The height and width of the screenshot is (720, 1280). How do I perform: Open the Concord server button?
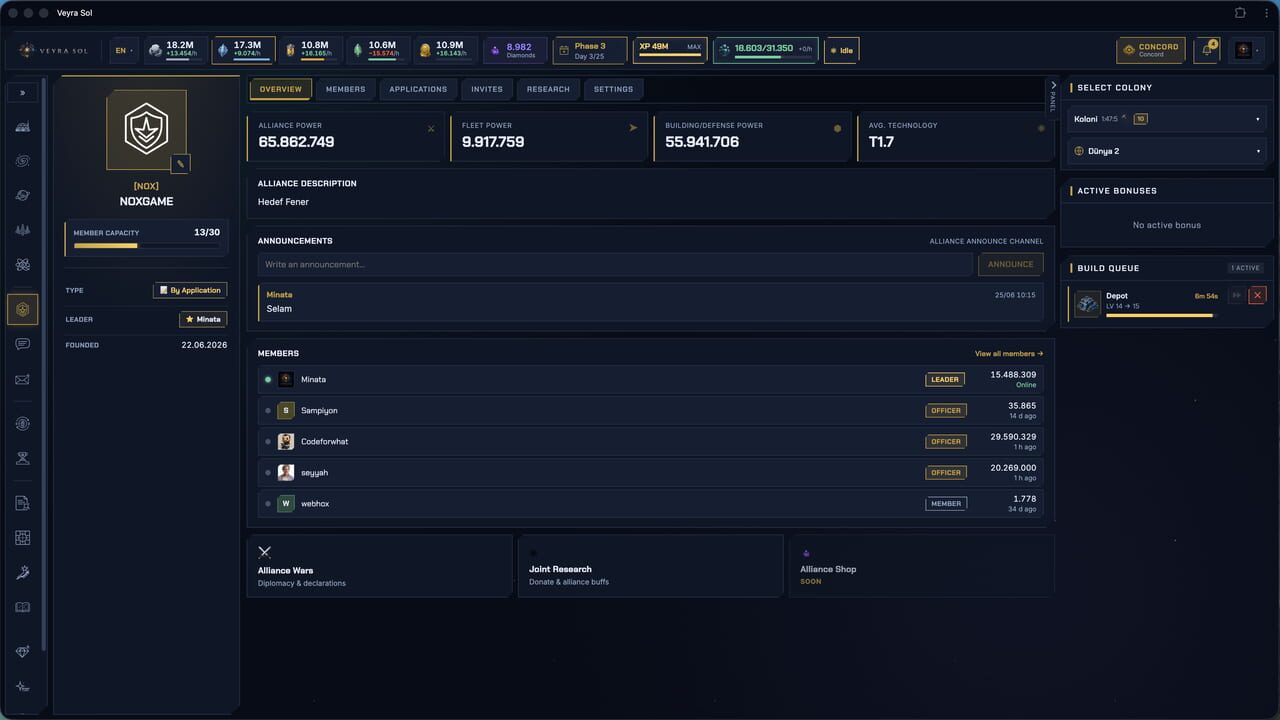[x=1151, y=50]
